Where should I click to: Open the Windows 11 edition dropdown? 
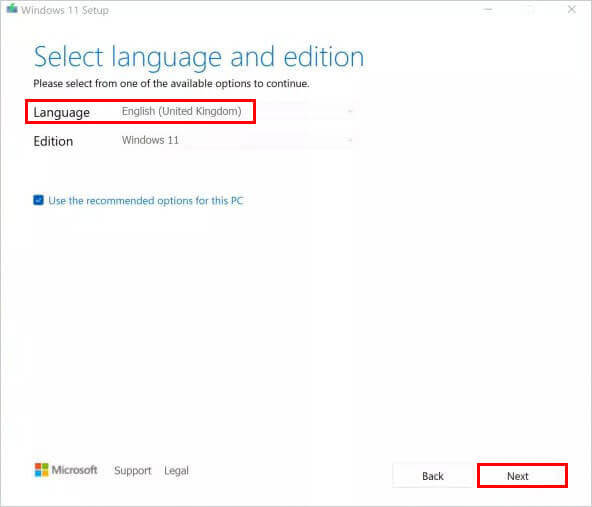[x=237, y=140]
